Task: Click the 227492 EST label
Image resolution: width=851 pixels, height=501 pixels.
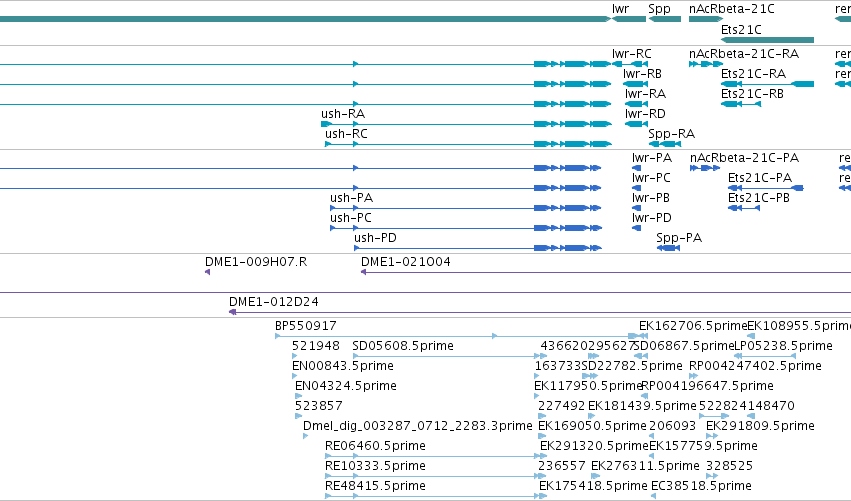Action: point(562,406)
